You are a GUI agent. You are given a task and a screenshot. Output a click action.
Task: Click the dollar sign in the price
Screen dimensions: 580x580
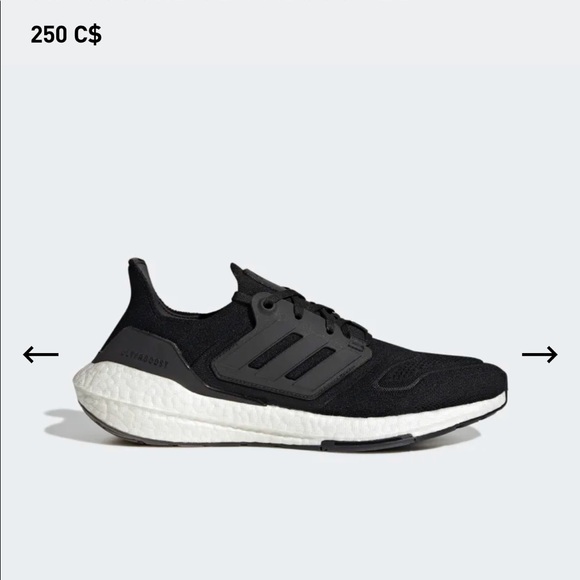click(95, 34)
